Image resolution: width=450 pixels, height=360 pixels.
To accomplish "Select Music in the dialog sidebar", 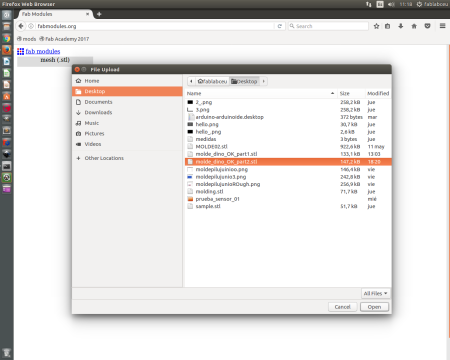I will pyautogui.click(x=127, y=123).
